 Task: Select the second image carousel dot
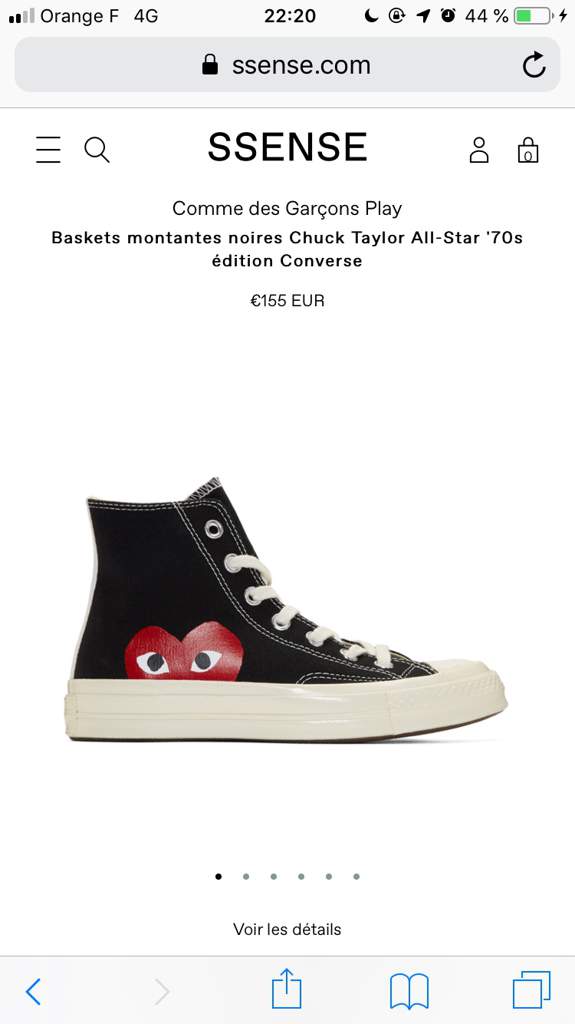pyautogui.click(x=246, y=876)
